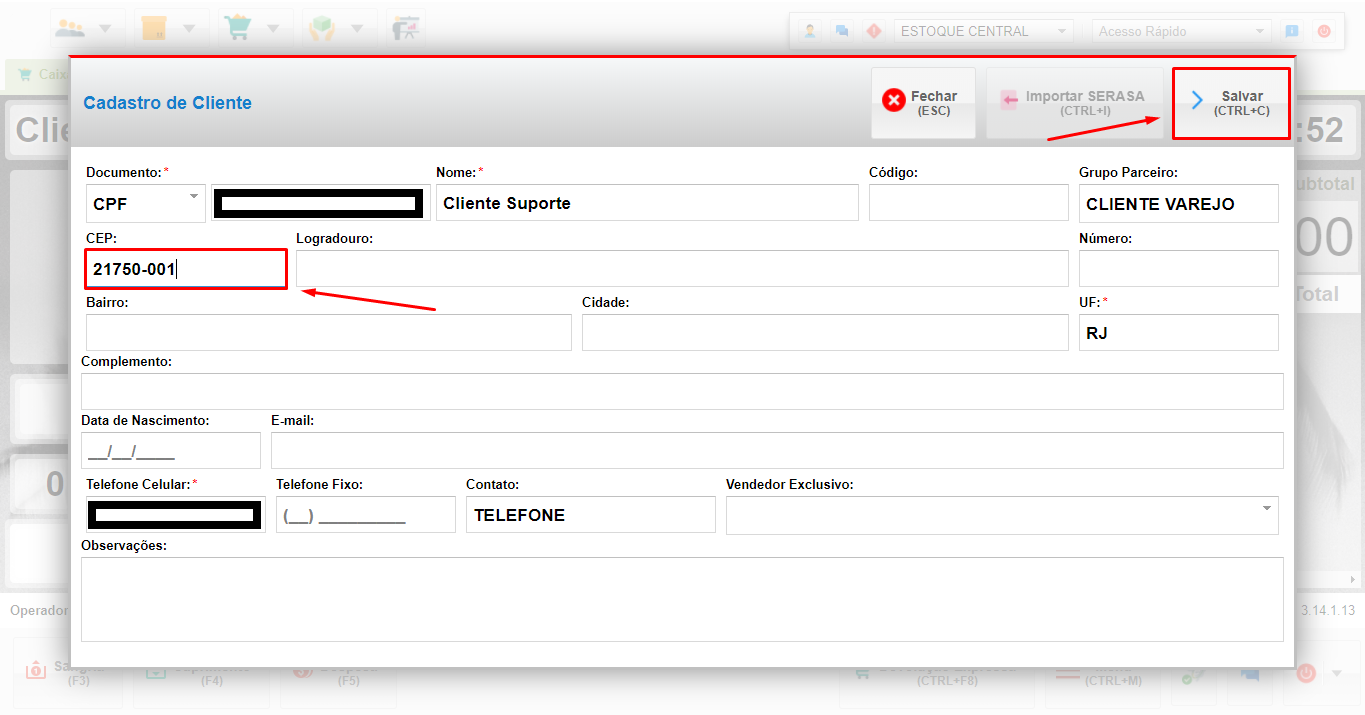The width and height of the screenshot is (1365, 715).
Task: Click the Logradouro text field
Action: (x=682, y=269)
